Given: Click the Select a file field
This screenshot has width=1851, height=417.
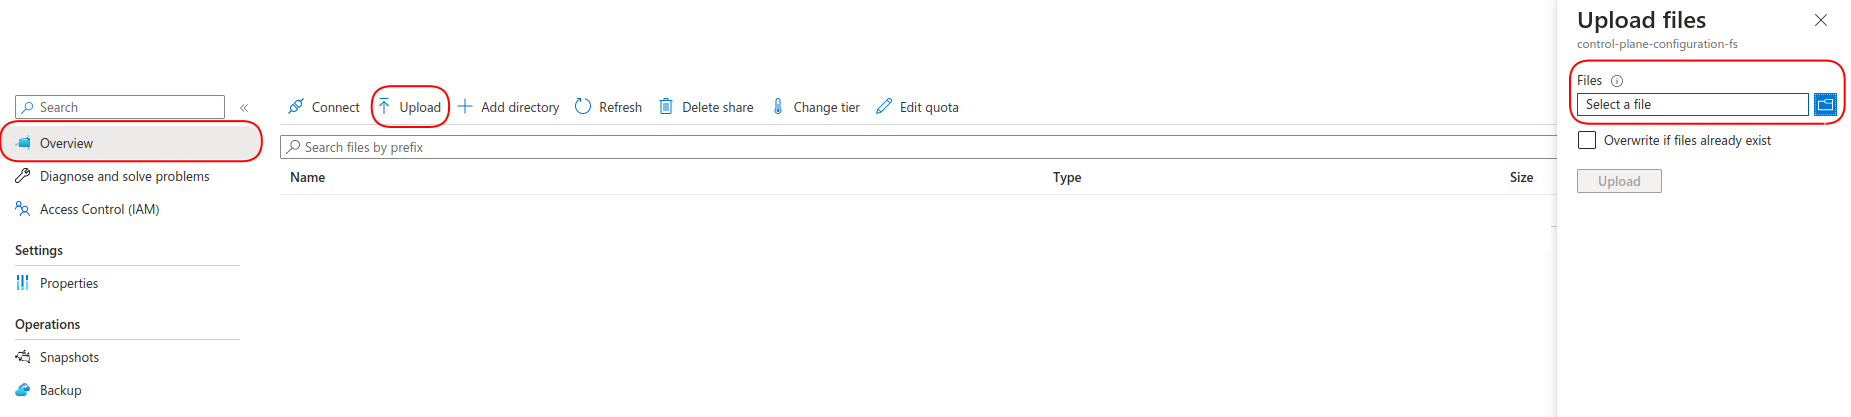Looking at the screenshot, I should pyautogui.click(x=1693, y=104).
